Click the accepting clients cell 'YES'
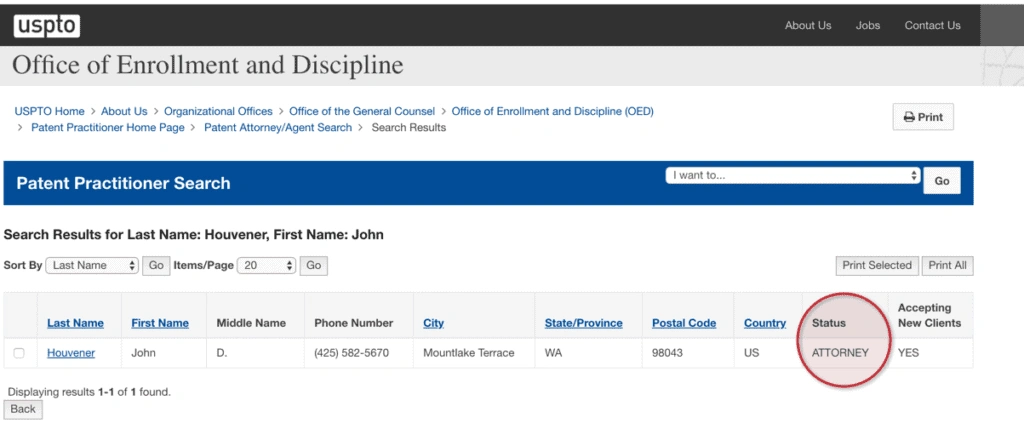 tap(908, 353)
